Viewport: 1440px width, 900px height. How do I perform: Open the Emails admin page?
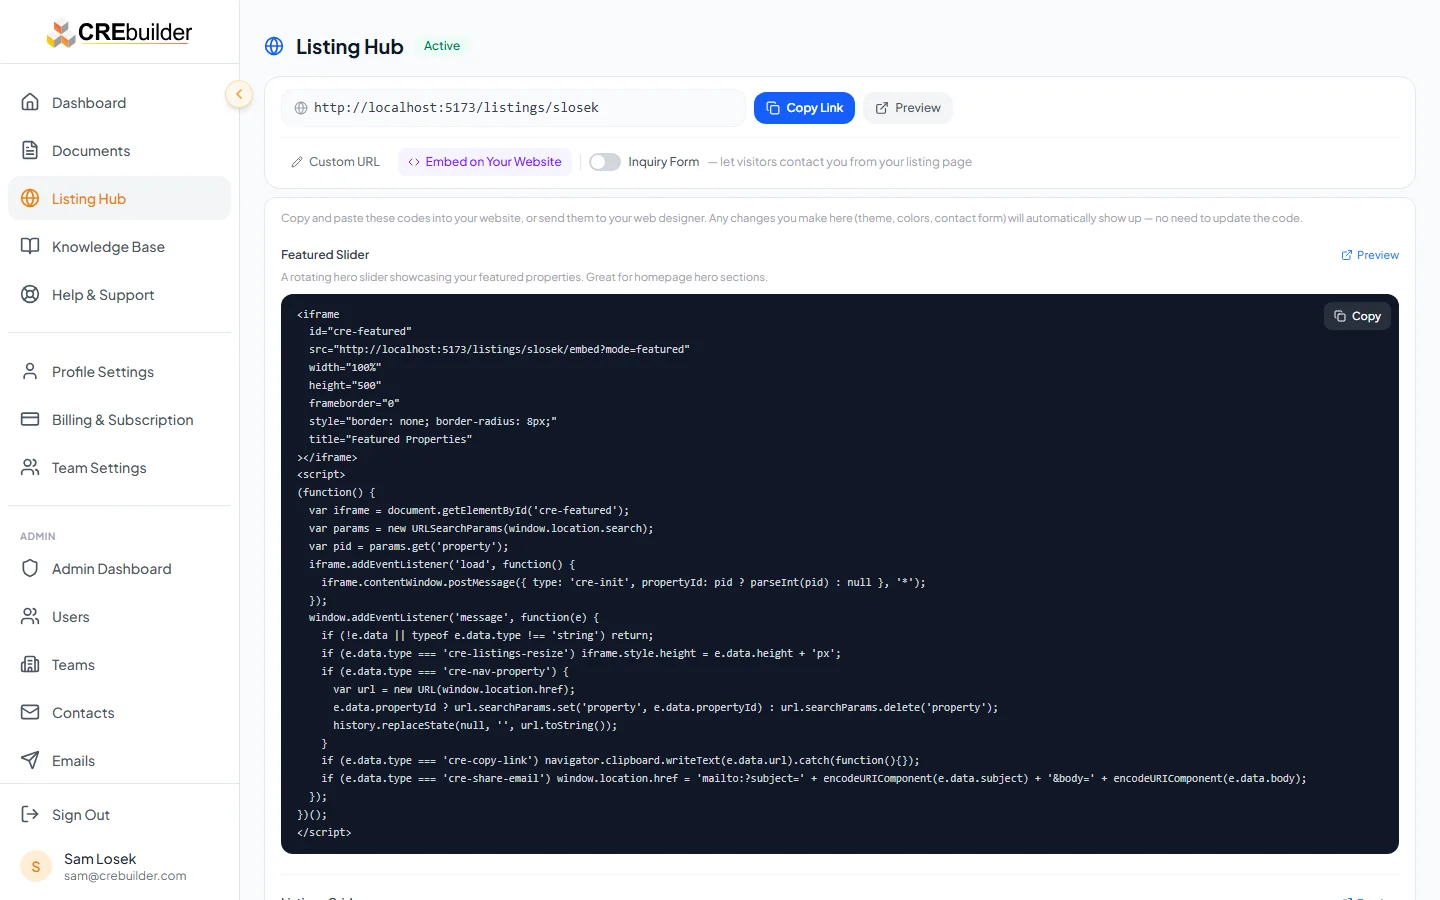pos(74,760)
